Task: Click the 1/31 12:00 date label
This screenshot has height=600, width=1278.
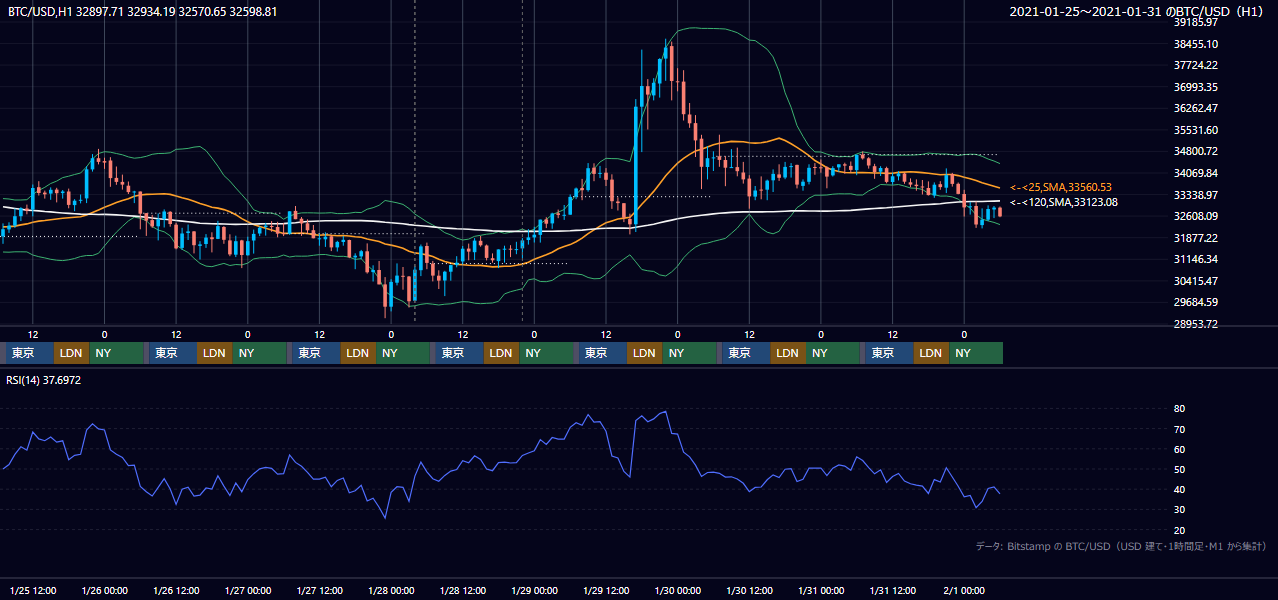Action: [893, 590]
